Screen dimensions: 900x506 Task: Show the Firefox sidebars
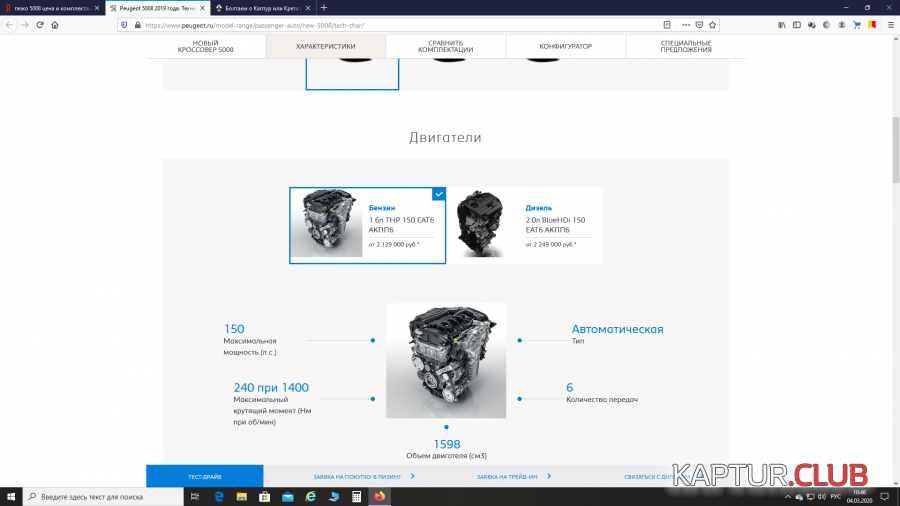pyautogui.click(x=797, y=25)
